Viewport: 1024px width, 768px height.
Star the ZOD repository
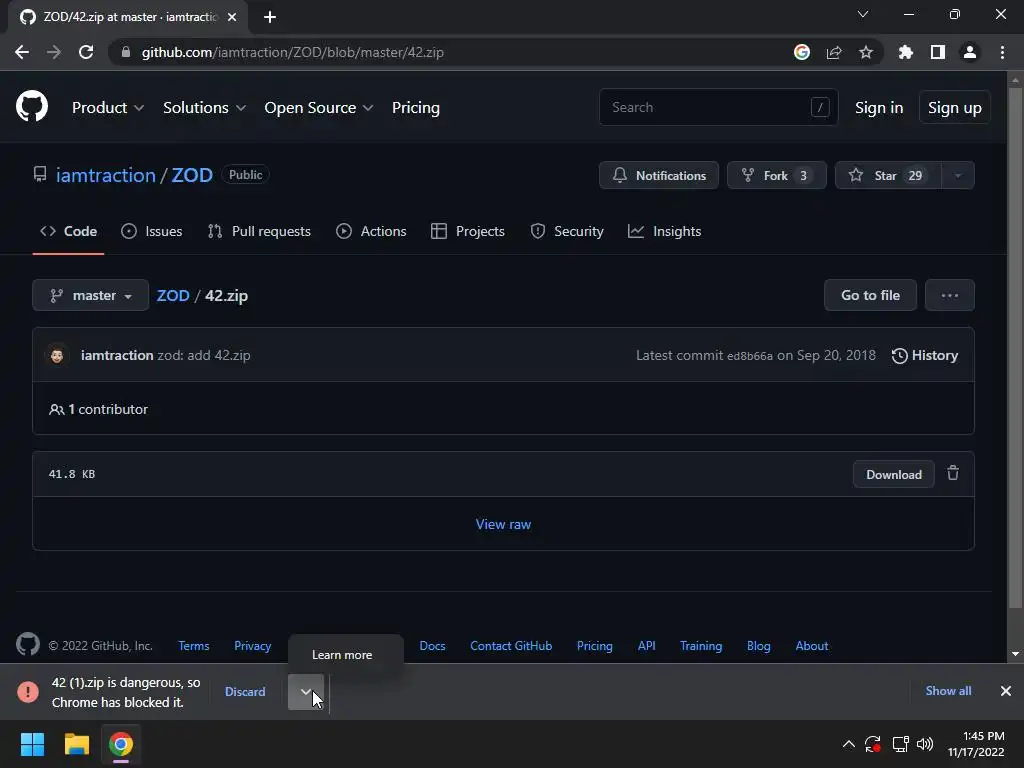[x=888, y=176]
